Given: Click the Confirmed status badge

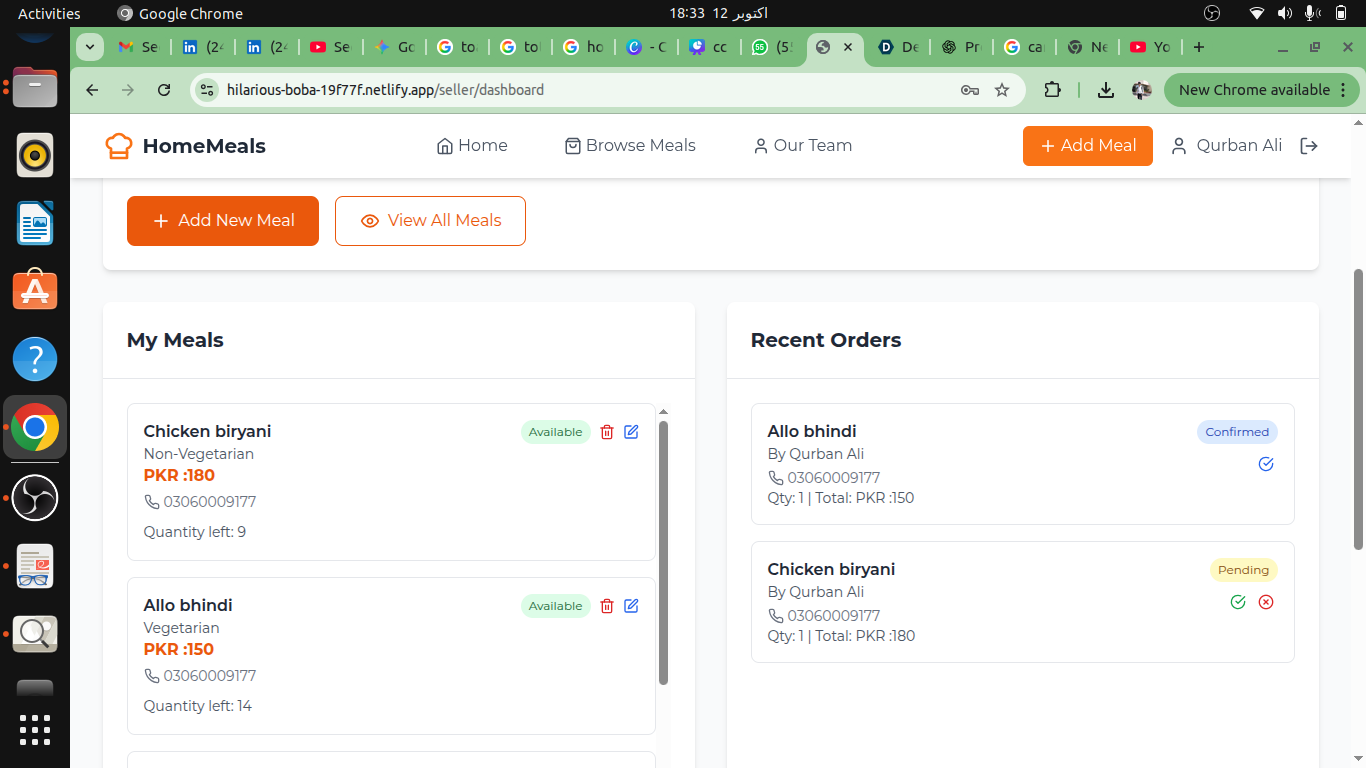Looking at the screenshot, I should pyautogui.click(x=1237, y=432).
